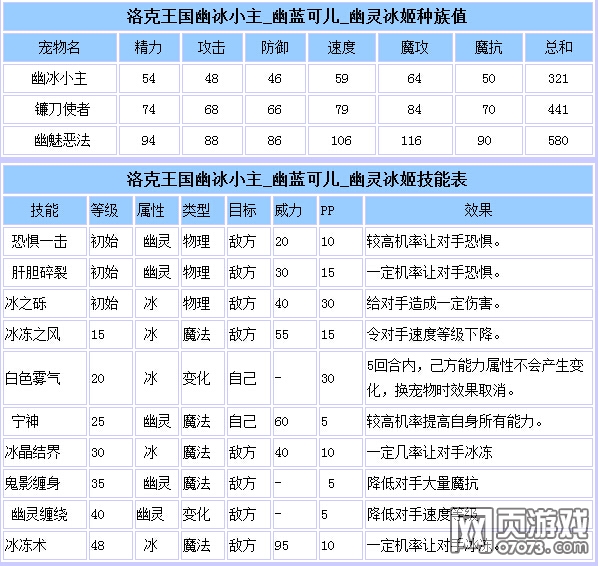Screen dimensions: 599x566
Task: Click power value 60 for 宁神
Action: click(x=282, y=422)
